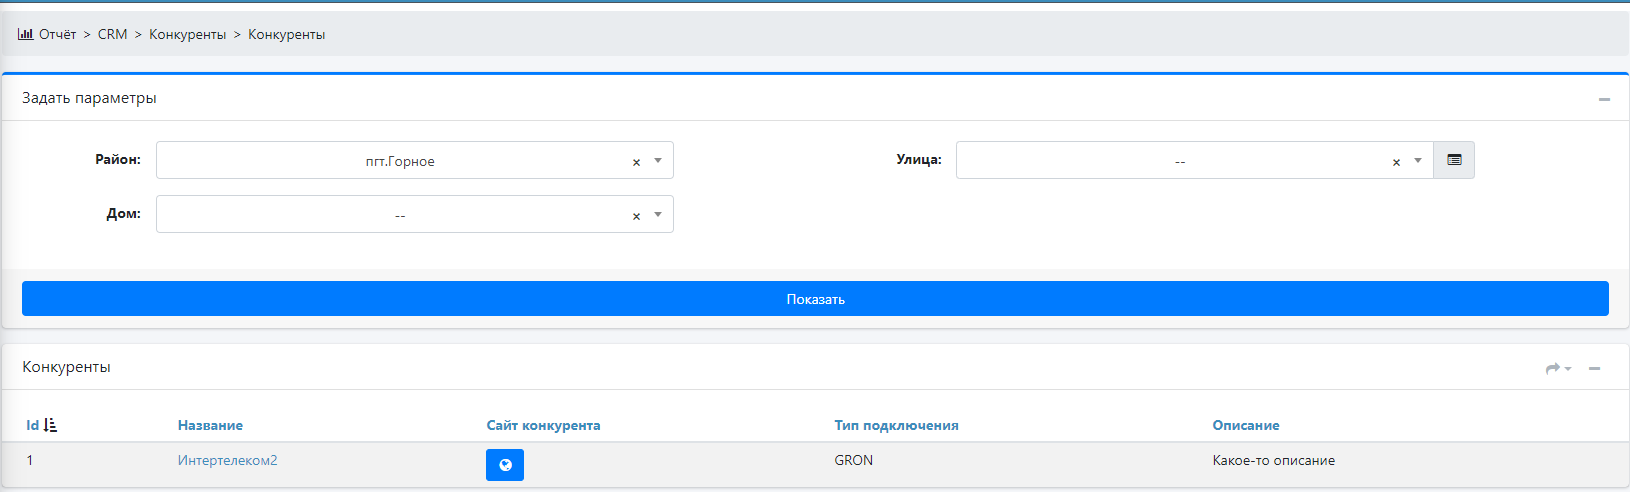Sort by Тип подключения column
This screenshot has width=1630, height=492.
tap(896, 425)
